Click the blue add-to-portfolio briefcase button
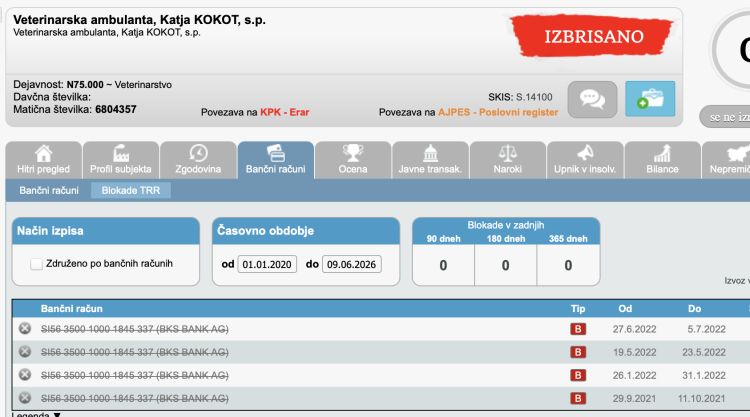 [650, 99]
